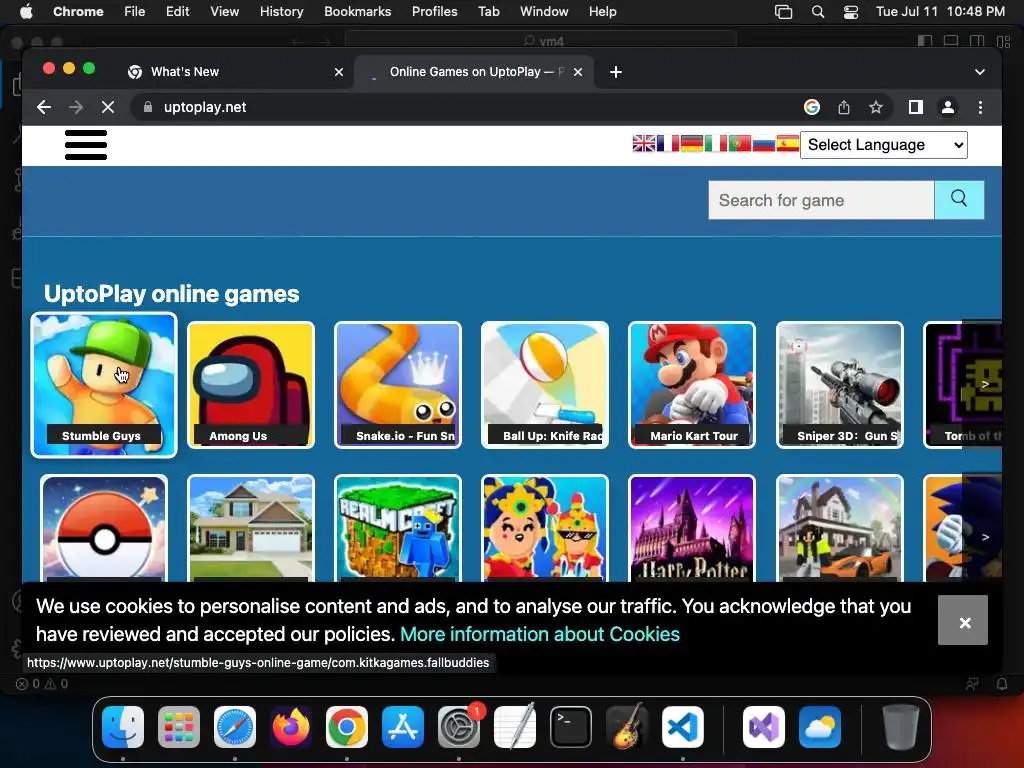Click the Google icon in address bar
The height and width of the screenshot is (768, 1024).
[812, 107]
